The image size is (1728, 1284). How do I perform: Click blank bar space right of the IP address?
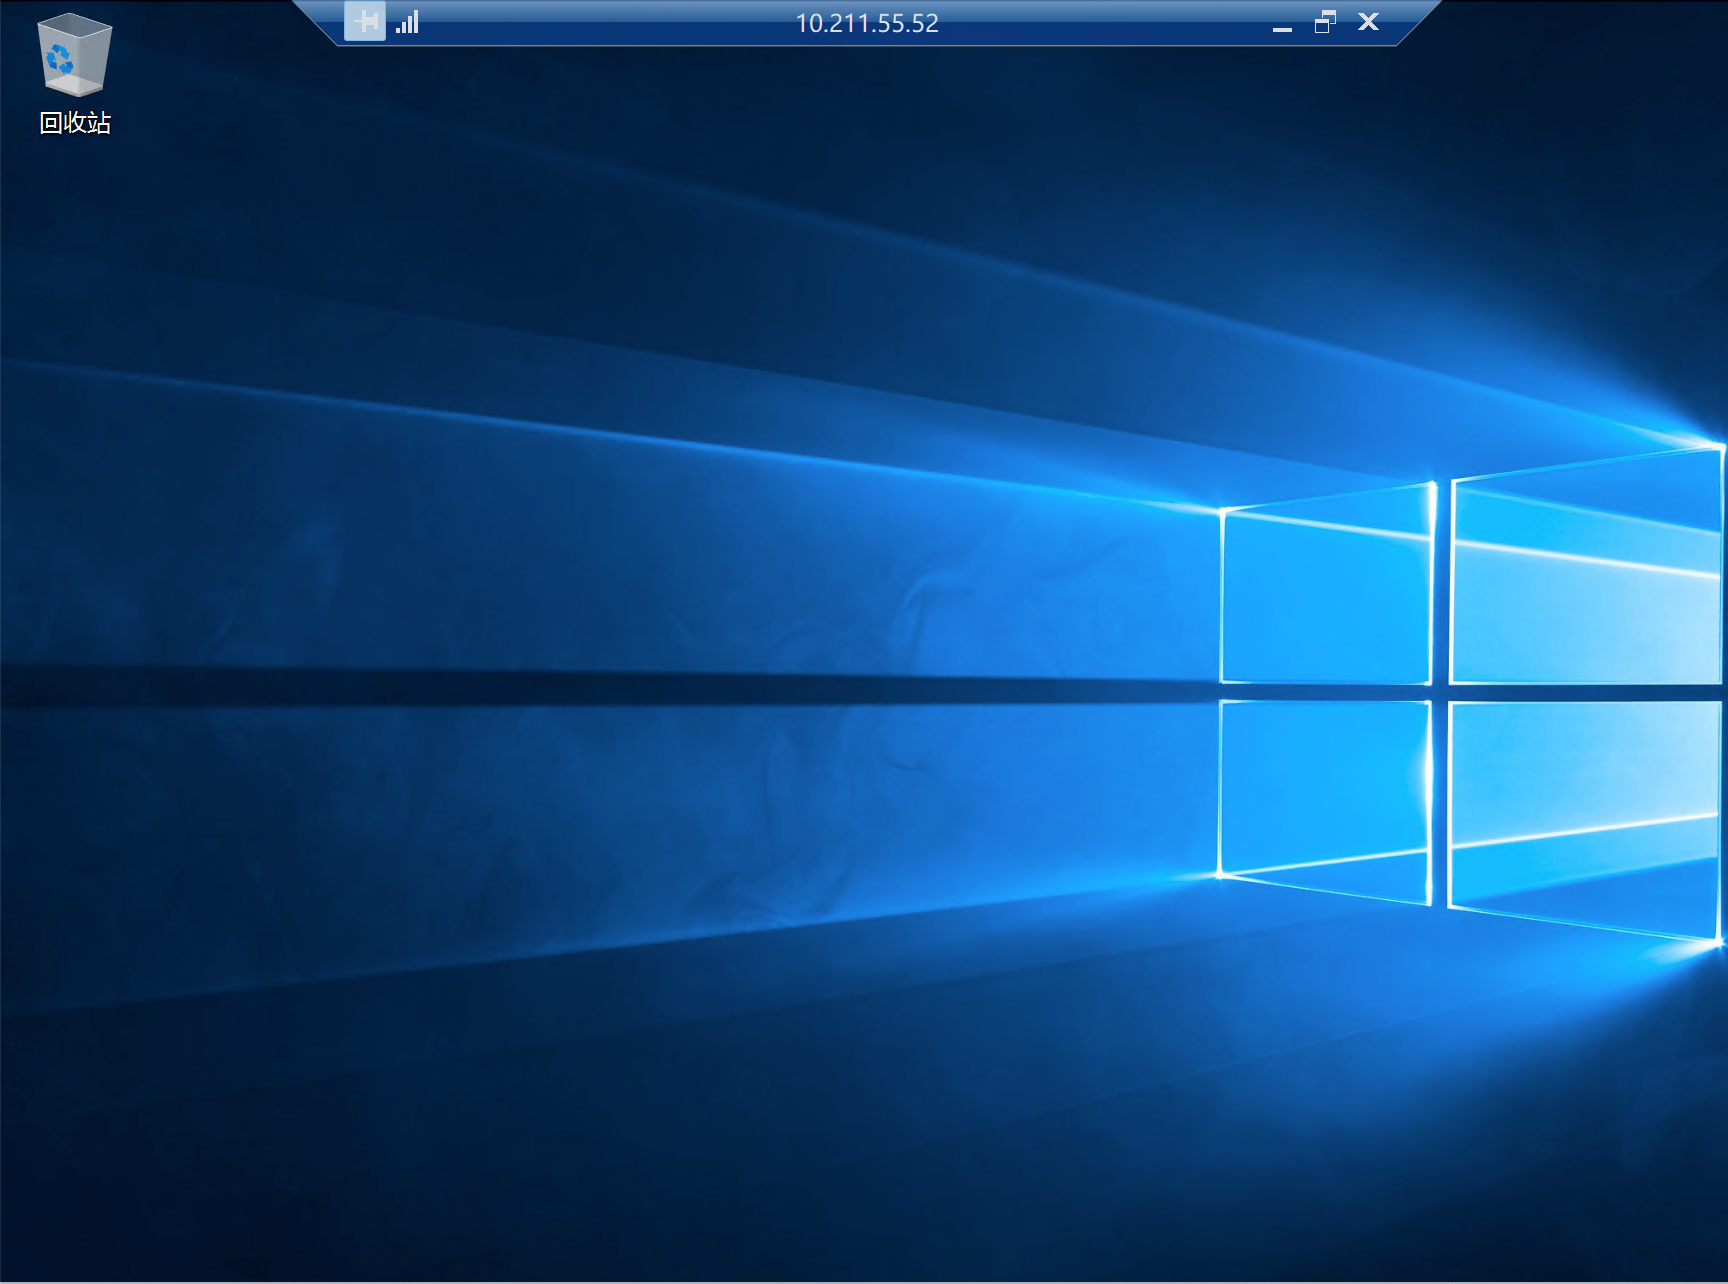pyautogui.click(x=1100, y=23)
